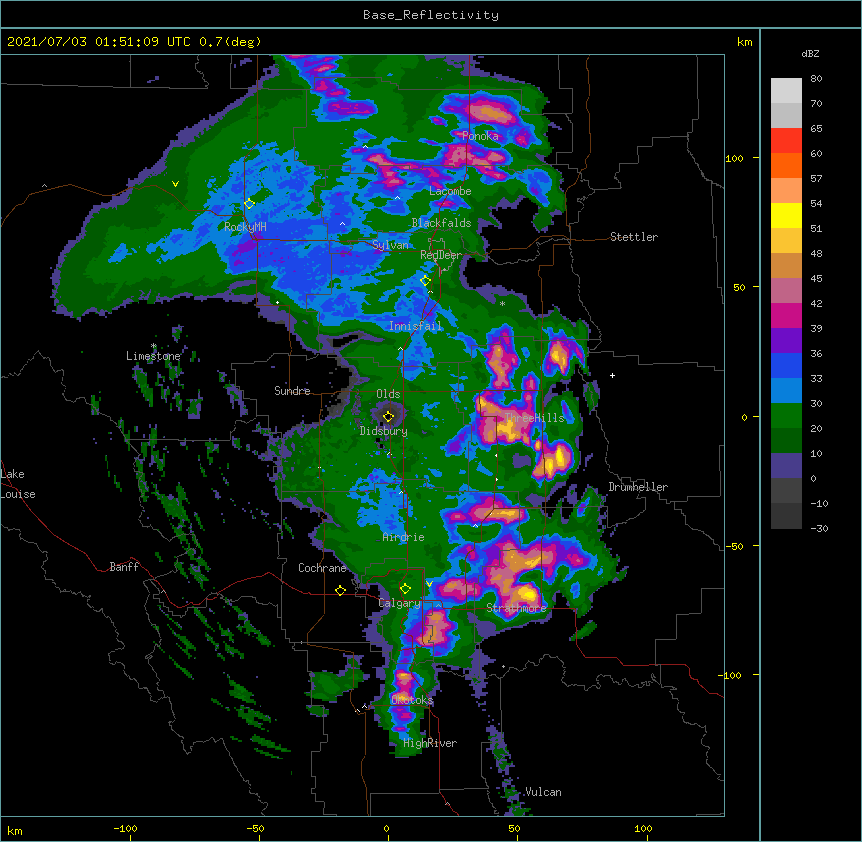This screenshot has height=842, width=862.
Task: Select the slate 0-10 dBZ legend swatch
Action: [x=786, y=466]
